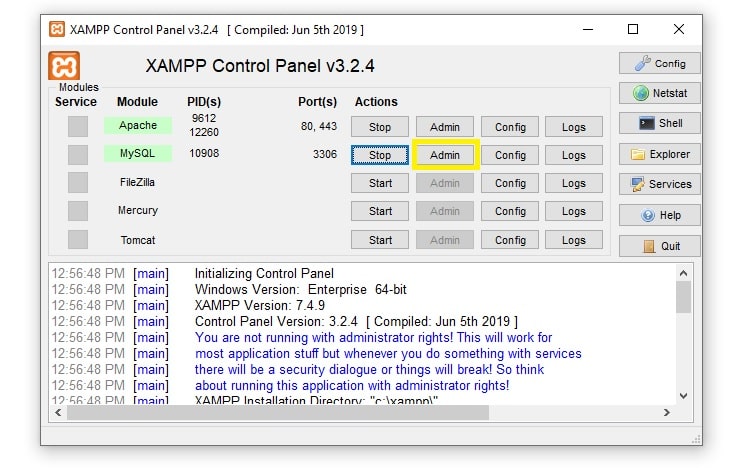Click the log scroll down arrow
Viewport: 743px width, 468px height.
click(683, 396)
